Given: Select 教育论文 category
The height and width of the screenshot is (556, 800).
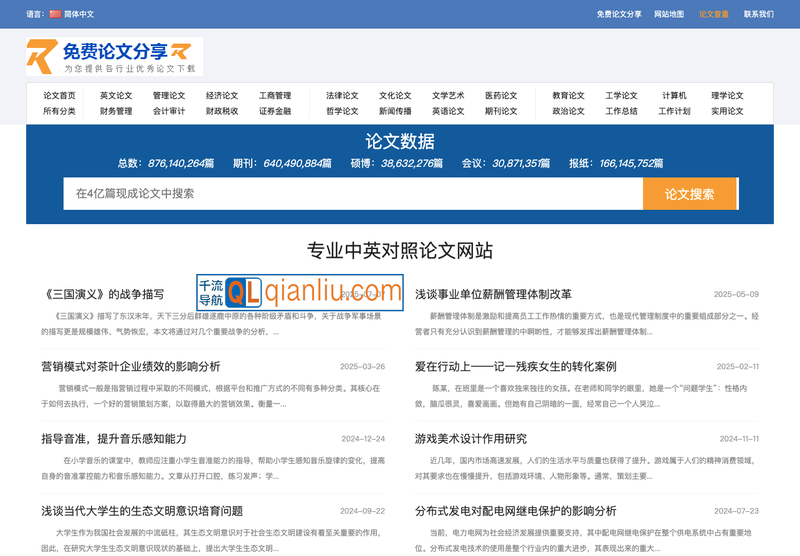Looking at the screenshot, I should (x=568, y=95).
